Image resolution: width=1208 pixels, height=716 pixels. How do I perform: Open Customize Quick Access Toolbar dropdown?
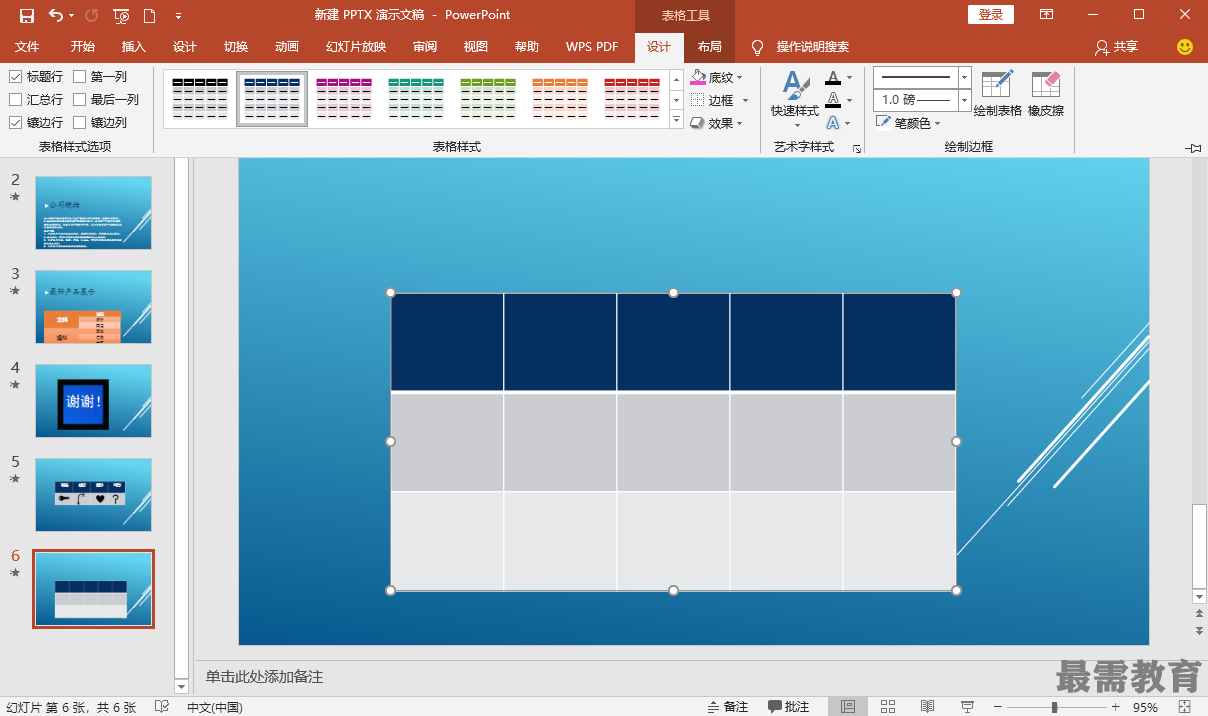[178, 15]
